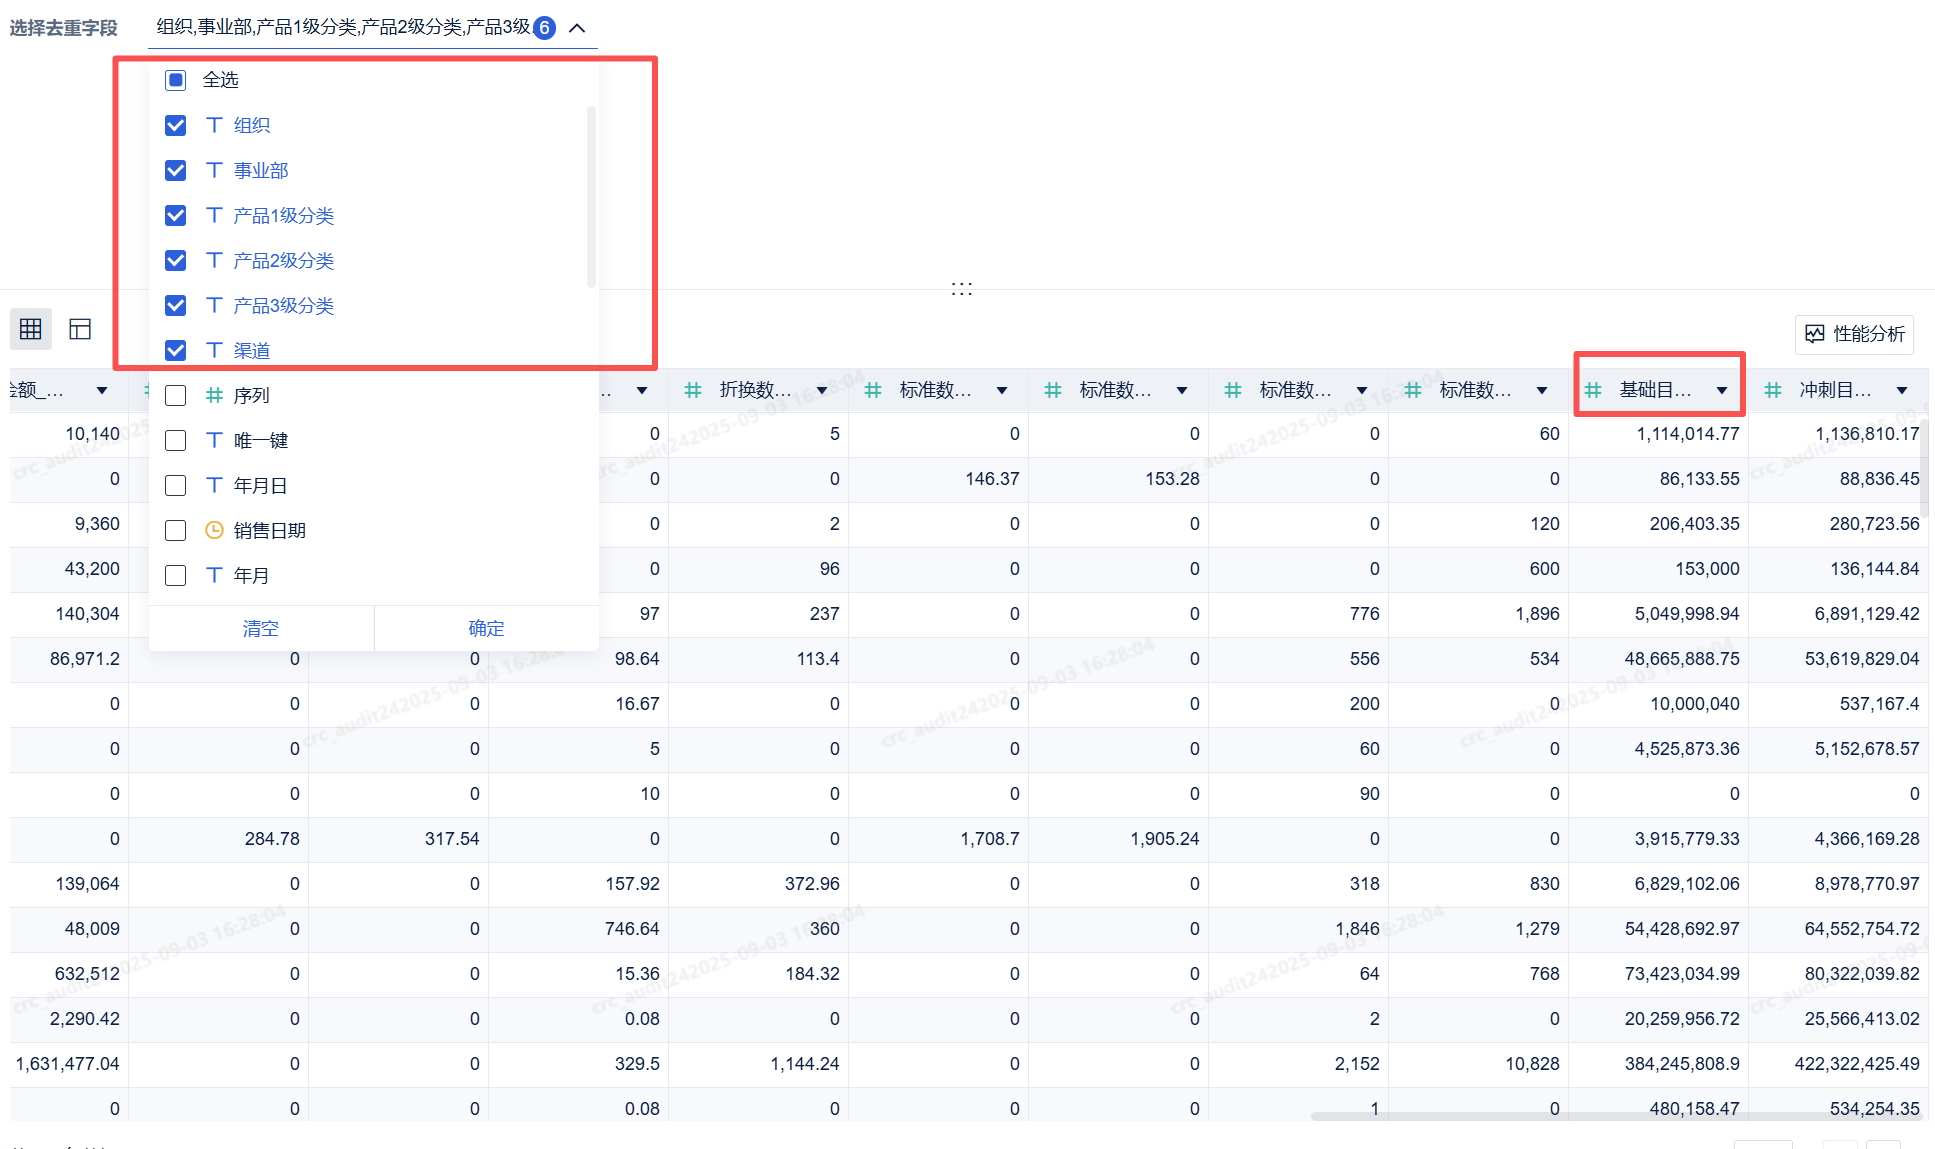
Task: Click the dropdown list vertical scrollbar
Action: 591,197
